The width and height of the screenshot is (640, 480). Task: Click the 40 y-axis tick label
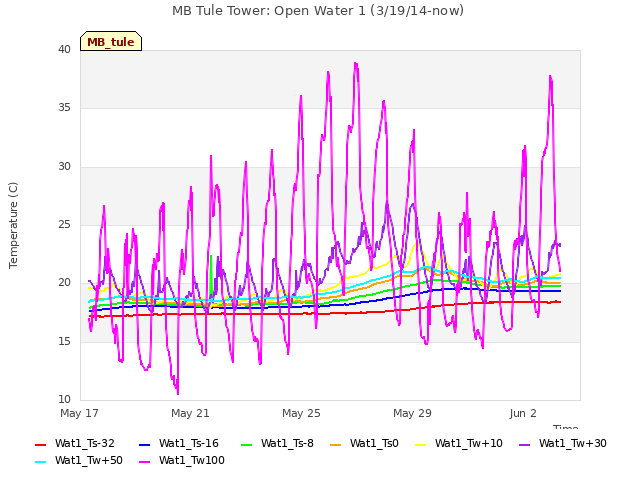pos(64,49)
